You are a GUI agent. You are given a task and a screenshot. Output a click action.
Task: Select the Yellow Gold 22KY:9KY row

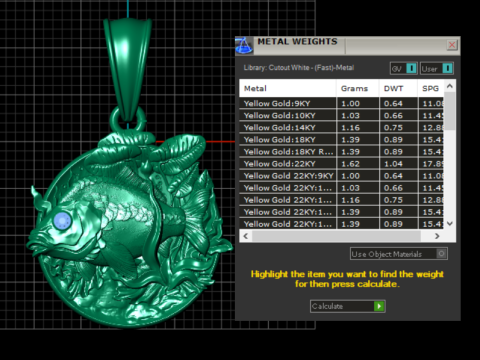(341, 176)
